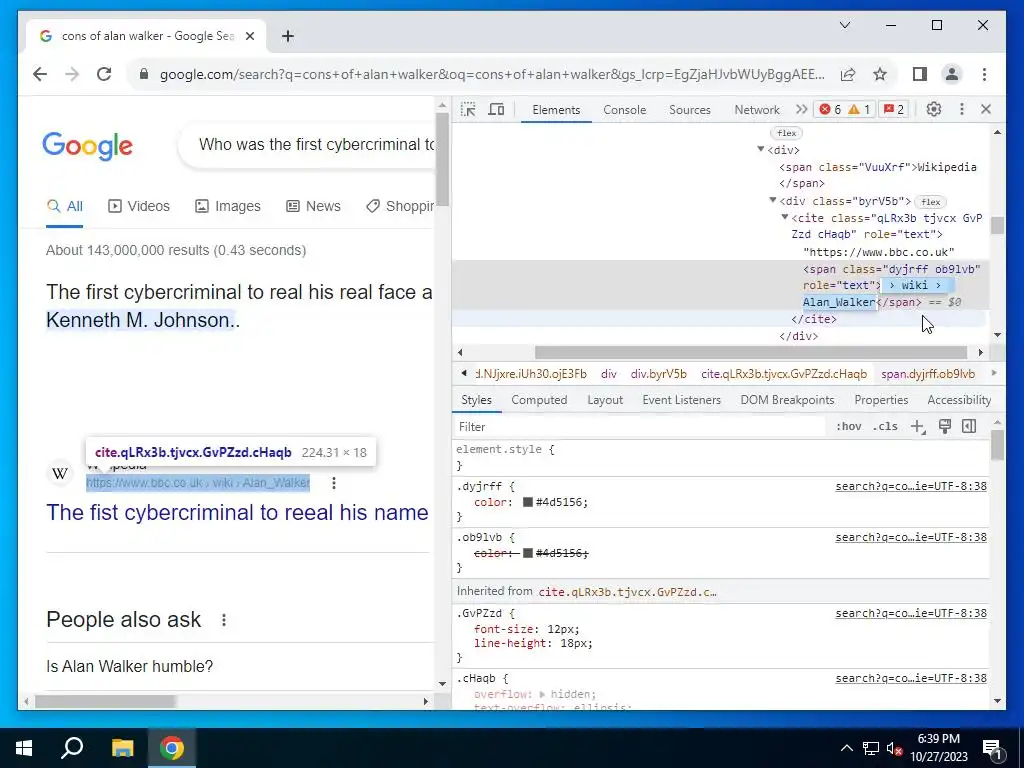This screenshot has height=768, width=1024.
Task: Open the cybercriminal result title link
Action: click(x=237, y=512)
